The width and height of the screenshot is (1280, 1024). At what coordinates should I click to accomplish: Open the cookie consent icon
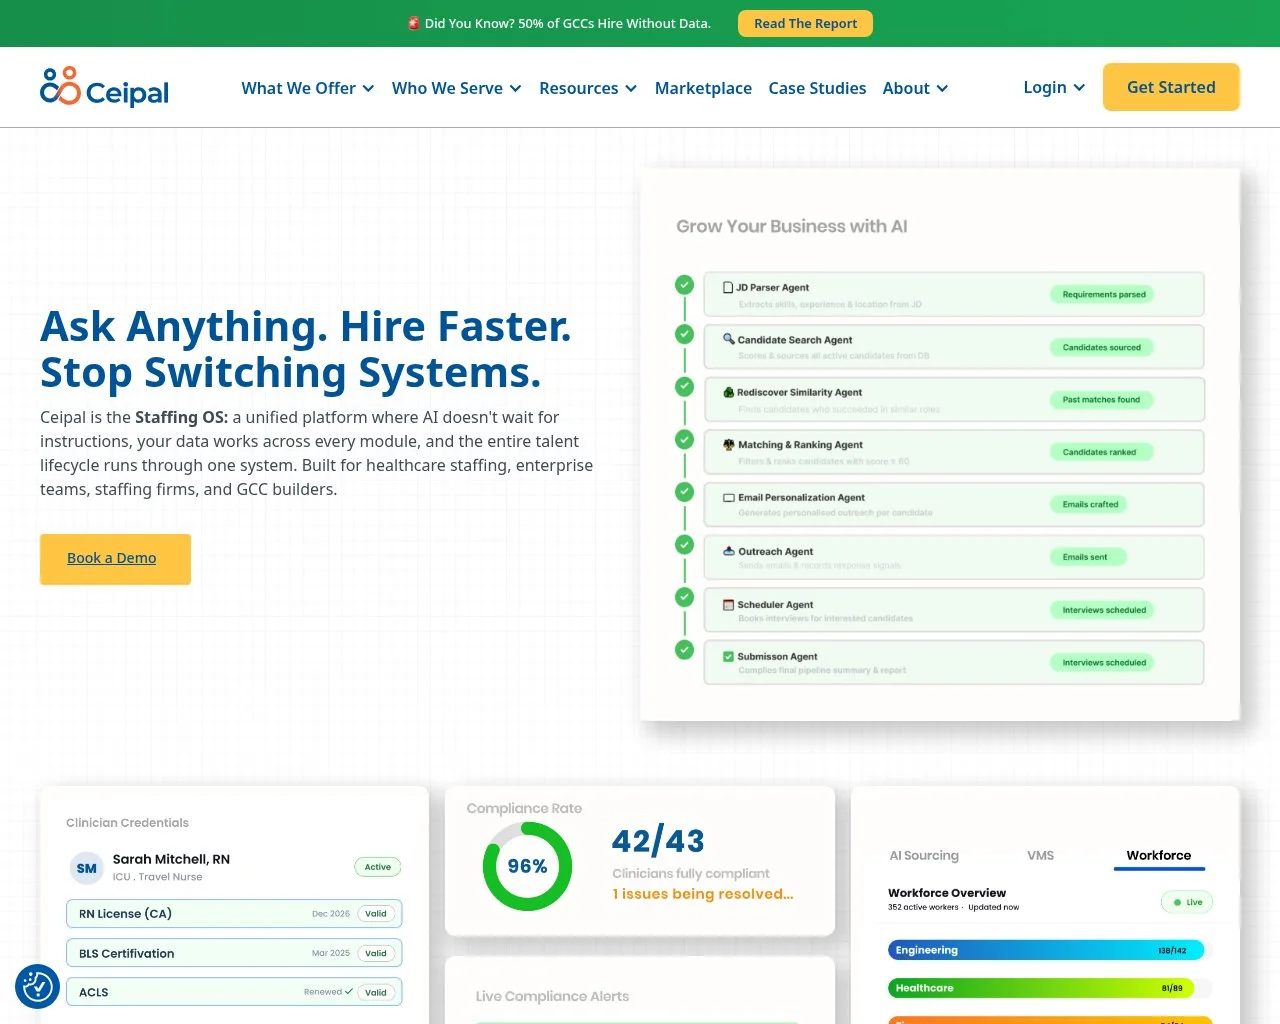[38, 987]
